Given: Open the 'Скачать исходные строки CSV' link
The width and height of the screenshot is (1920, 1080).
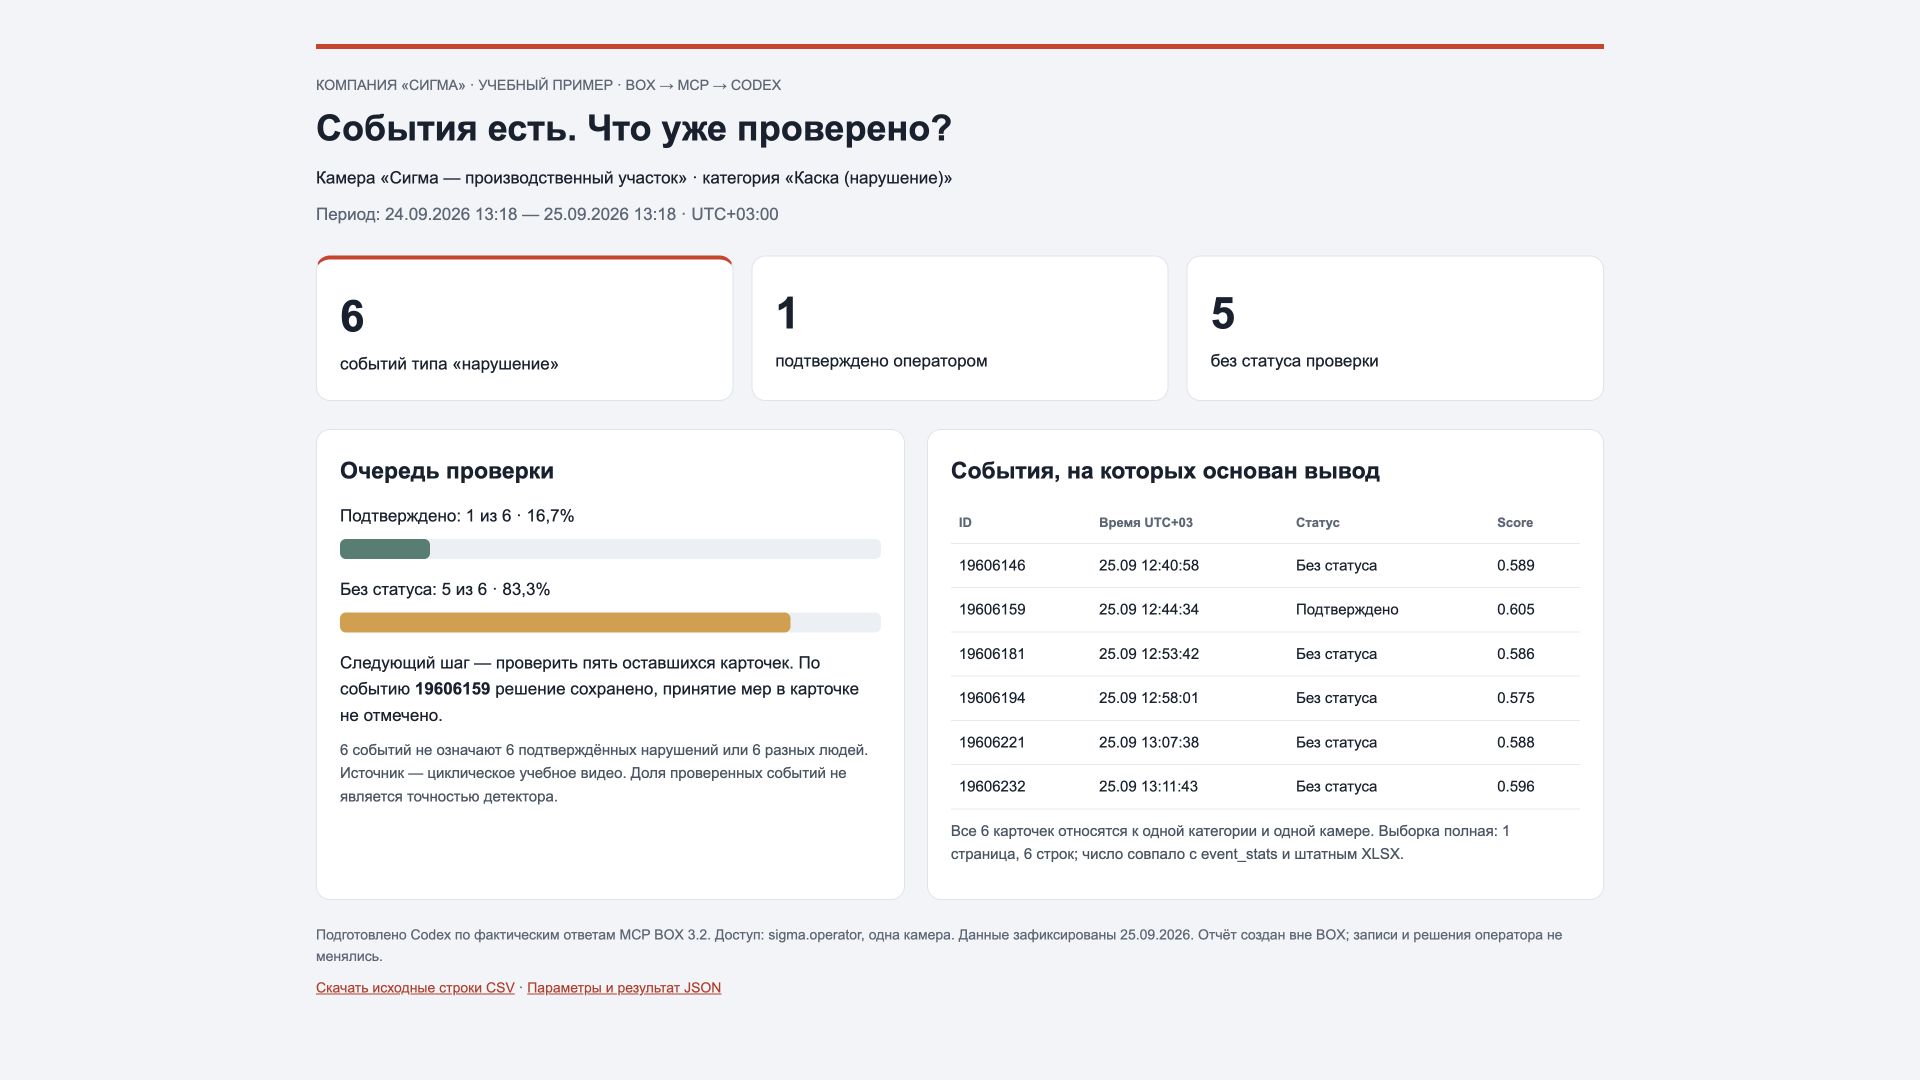Looking at the screenshot, I should tap(415, 988).
